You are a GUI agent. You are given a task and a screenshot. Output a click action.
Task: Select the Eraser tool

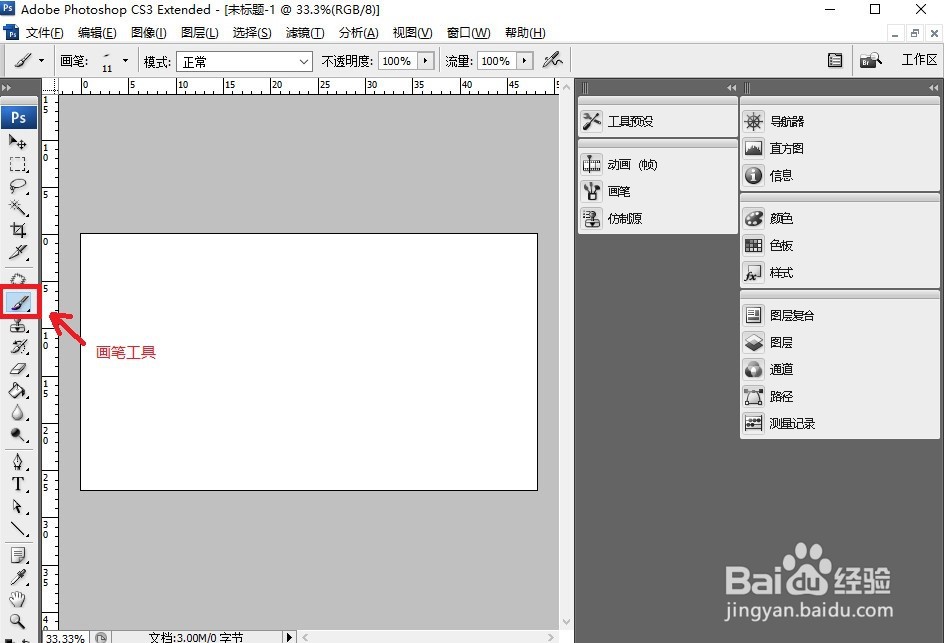(17, 368)
